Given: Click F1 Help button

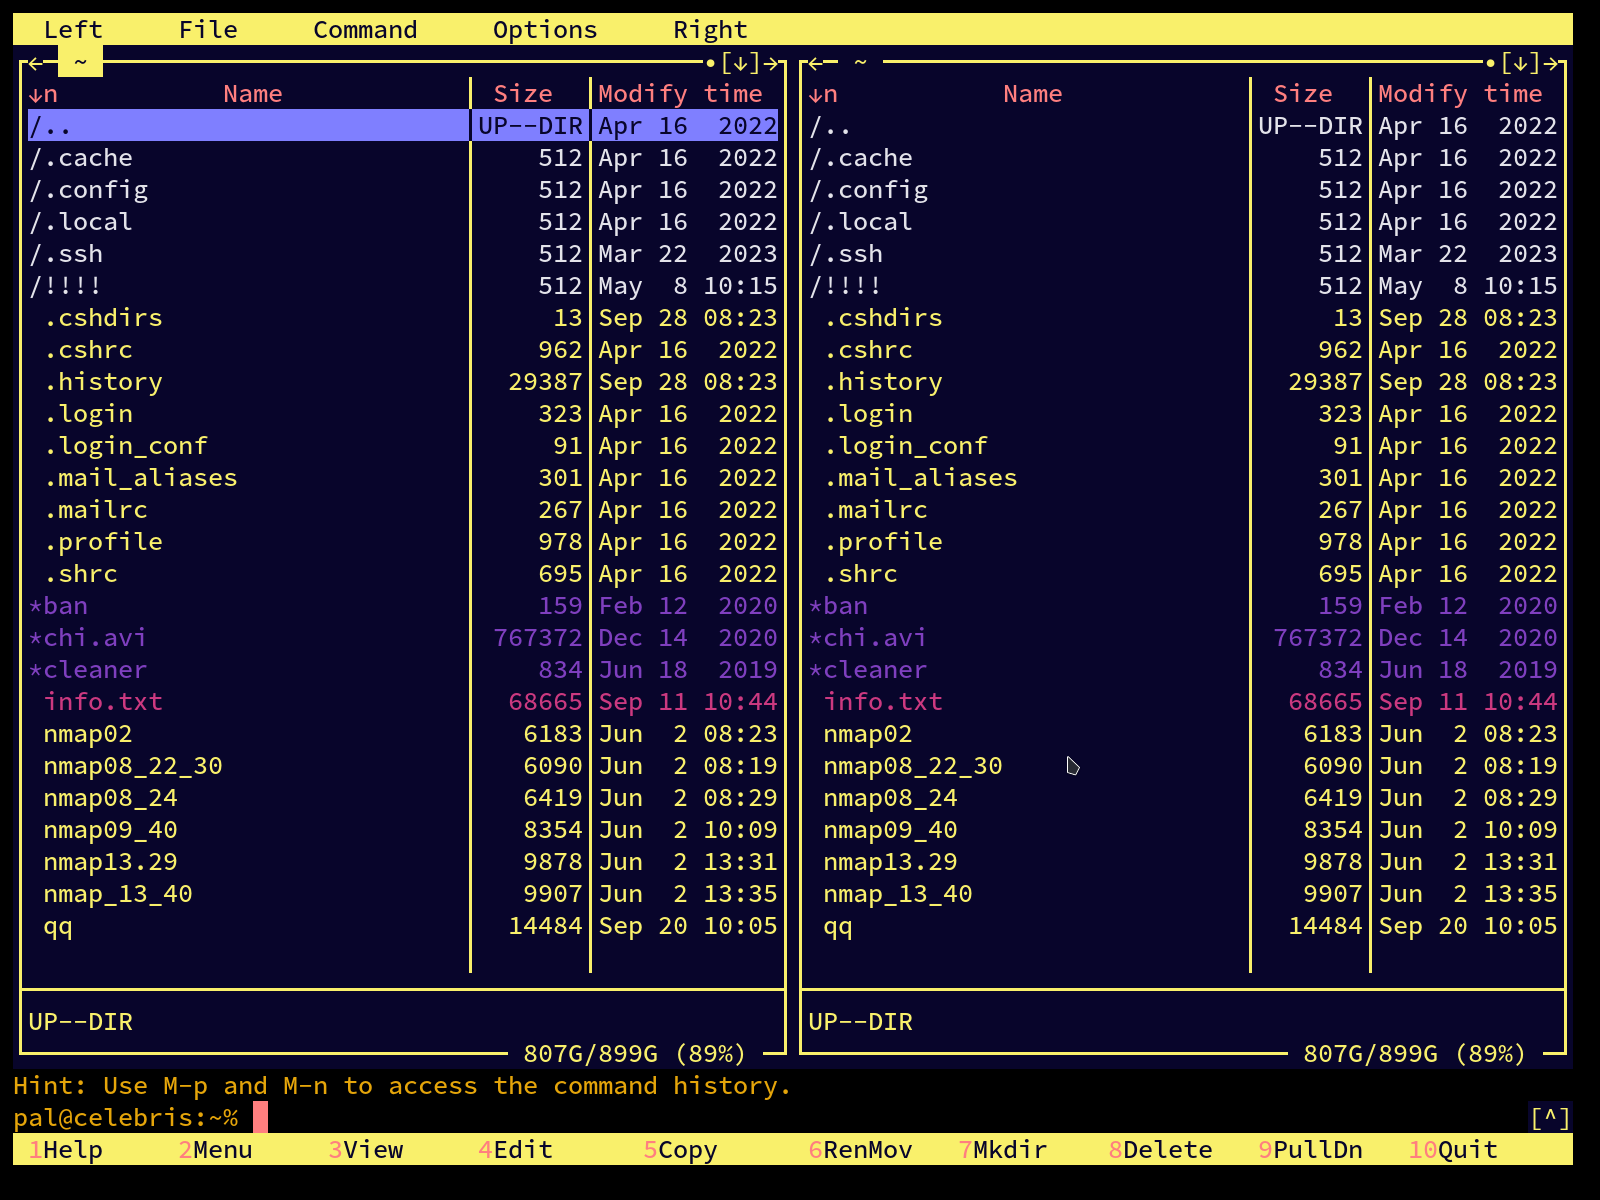Looking at the screenshot, I should click(x=66, y=1150).
